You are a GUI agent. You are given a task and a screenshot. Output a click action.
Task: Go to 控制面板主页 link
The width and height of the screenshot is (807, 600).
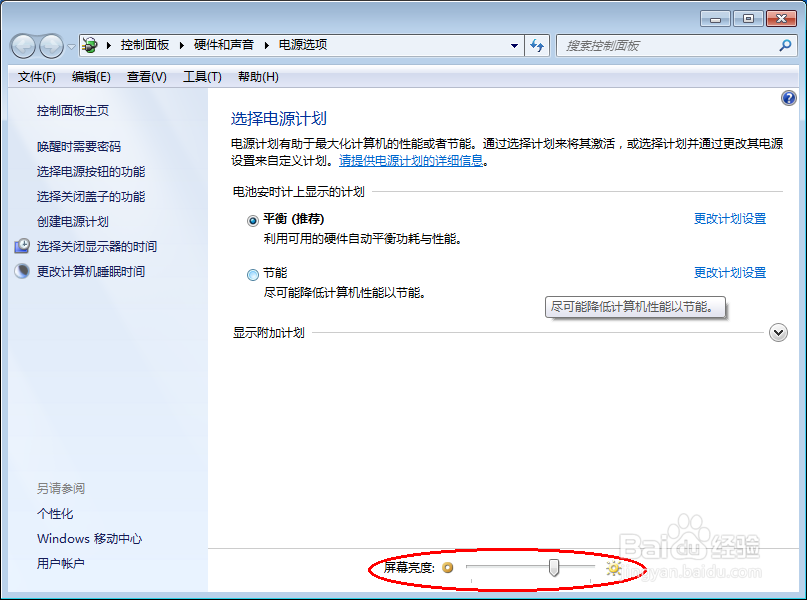73,111
